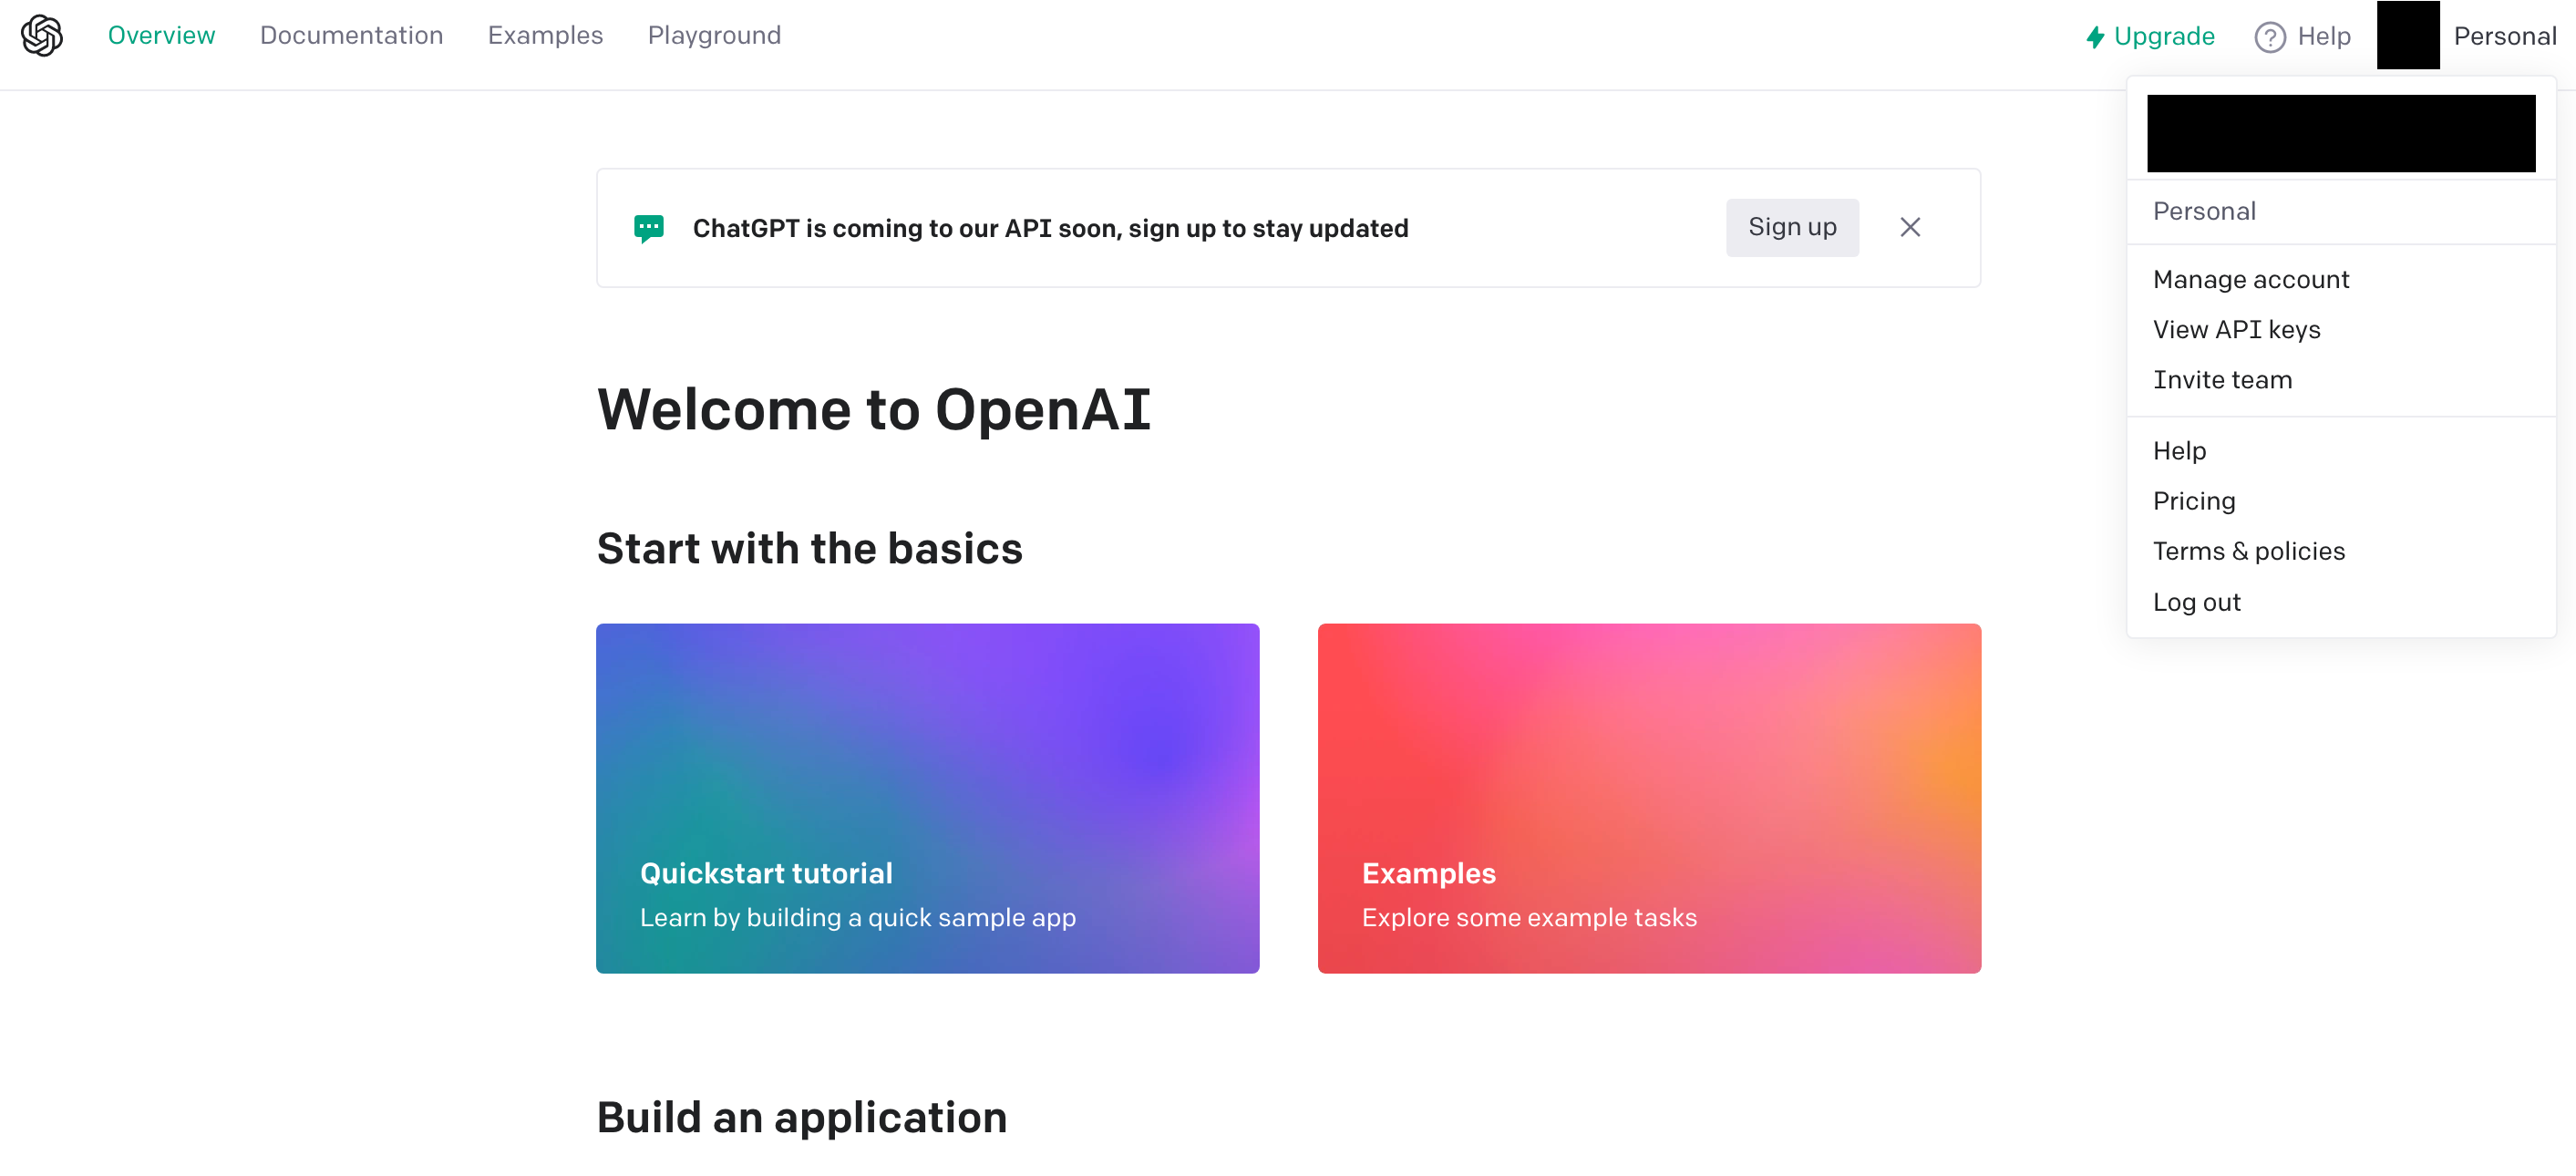Dismiss the ChatGPT API banner
This screenshot has height=1176, width=2576.
tap(1909, 227)
